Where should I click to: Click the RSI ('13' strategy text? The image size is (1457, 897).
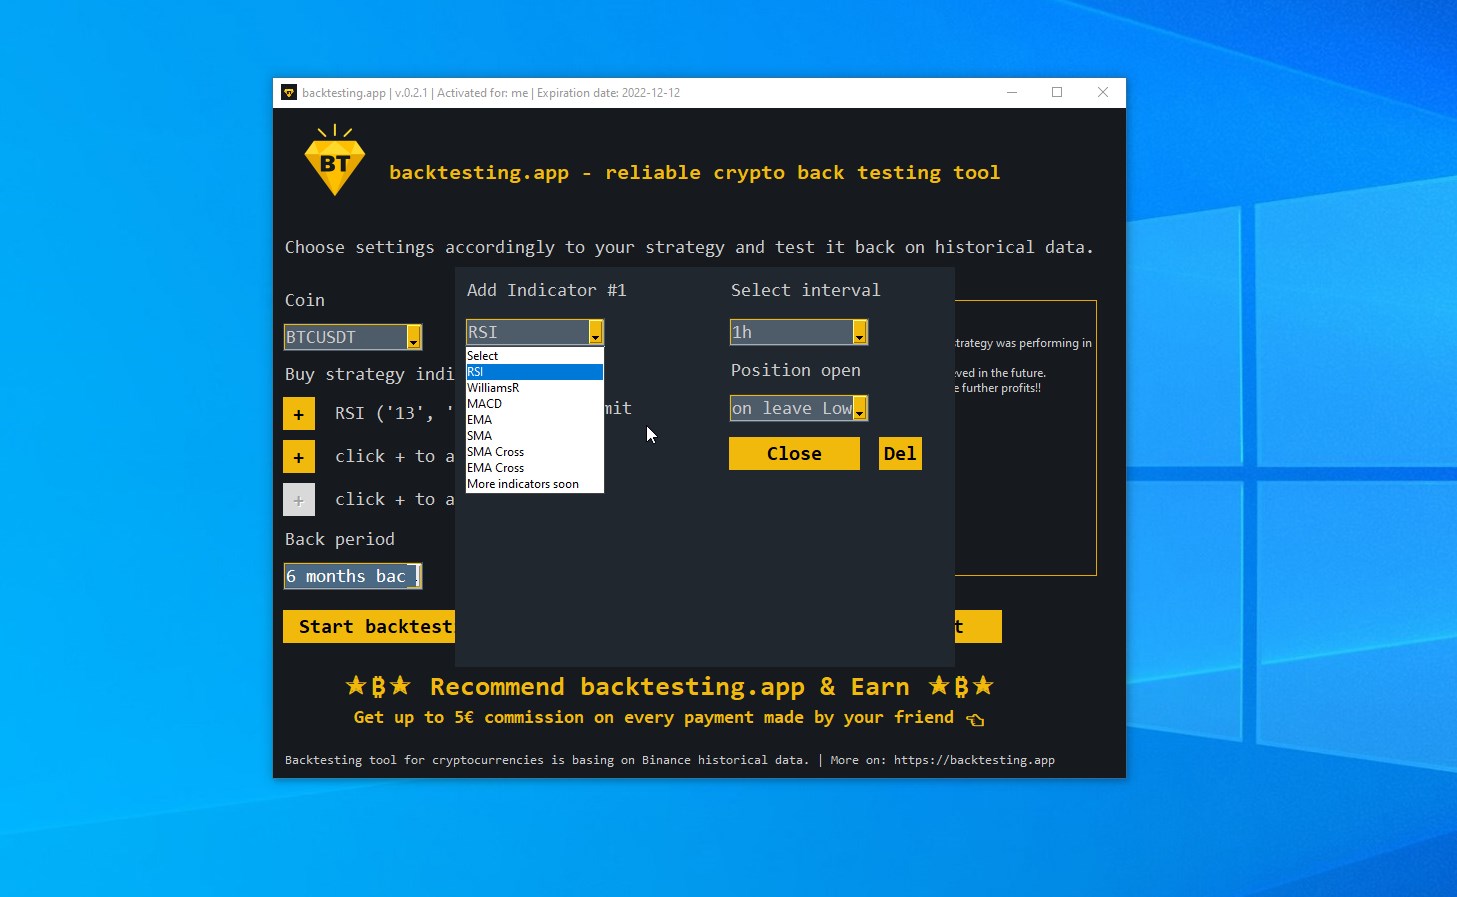tap(394, 413)
